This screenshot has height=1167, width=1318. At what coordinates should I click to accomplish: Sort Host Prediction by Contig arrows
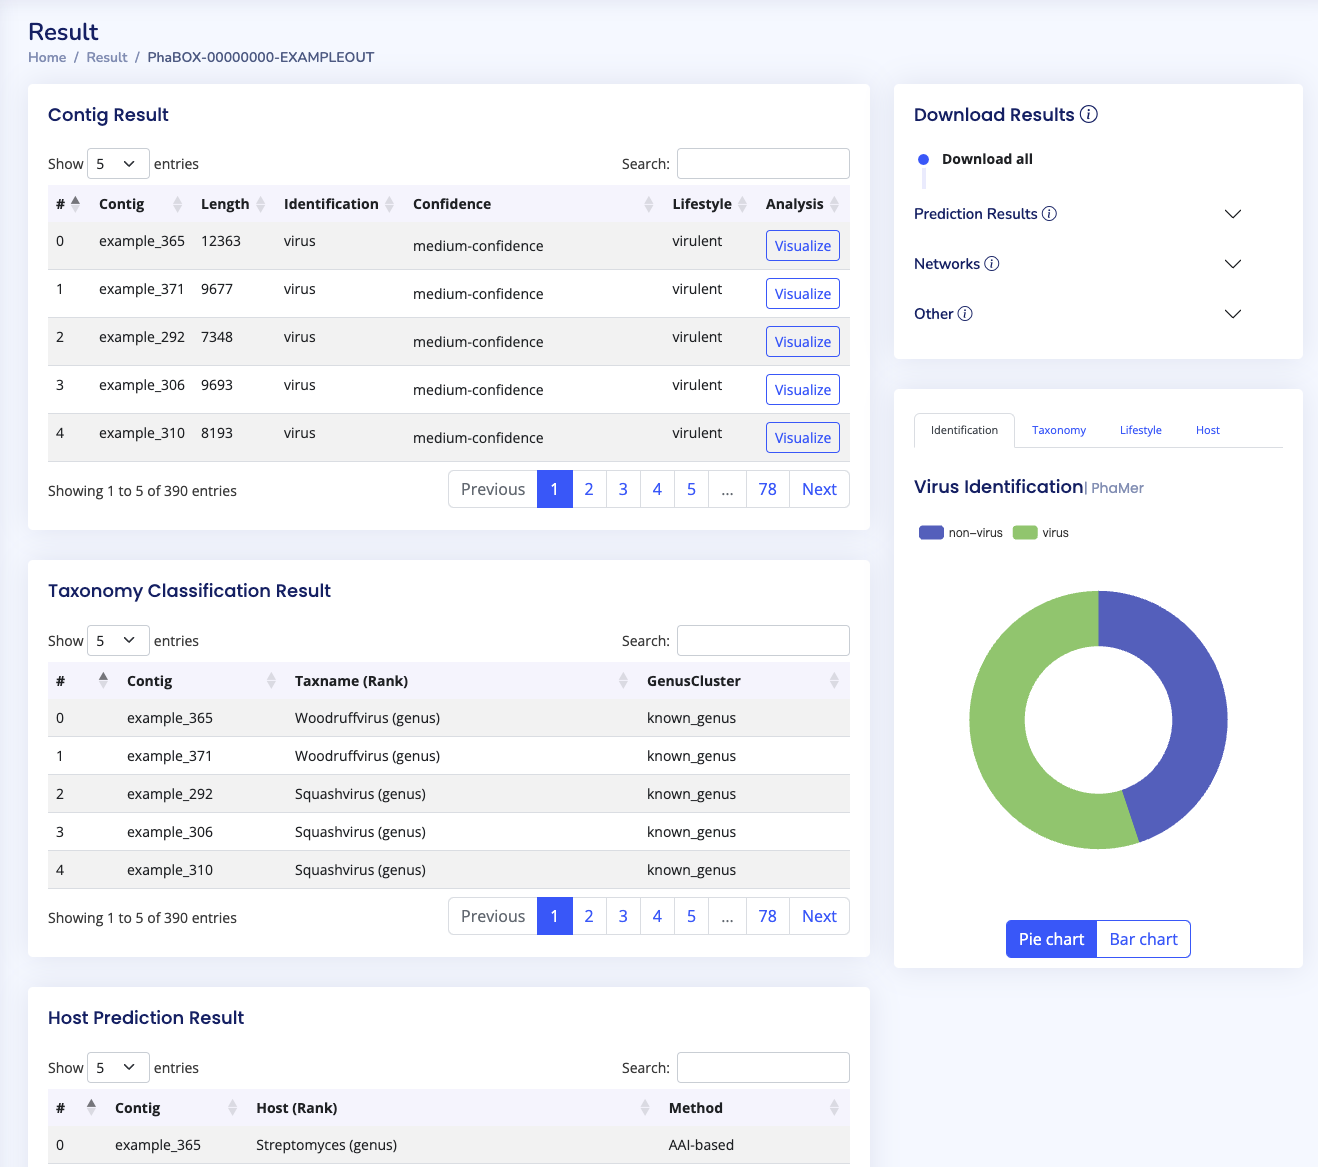pos(232,1108)
